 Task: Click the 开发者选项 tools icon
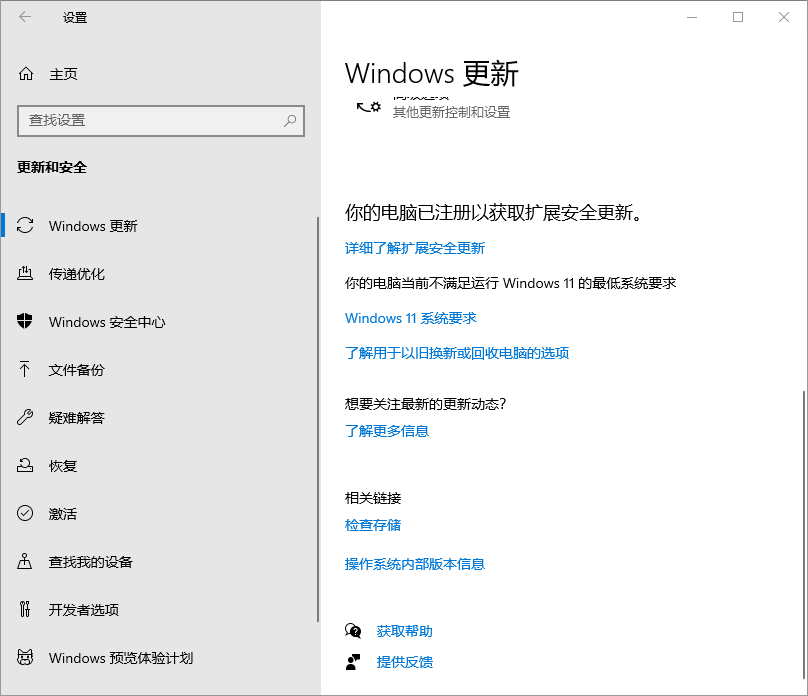tap(25, 609)
